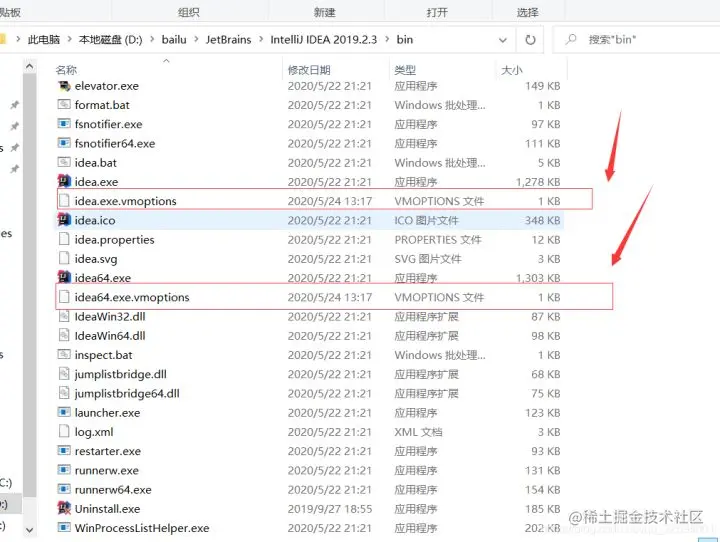Screen dimensions: 720x542
Task: Click the IdeaWin32.dll file icon
Action: coord(64,316)
